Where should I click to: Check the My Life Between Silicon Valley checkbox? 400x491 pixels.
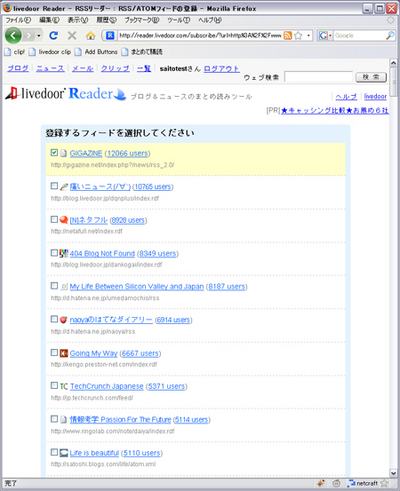click(54, 286)
